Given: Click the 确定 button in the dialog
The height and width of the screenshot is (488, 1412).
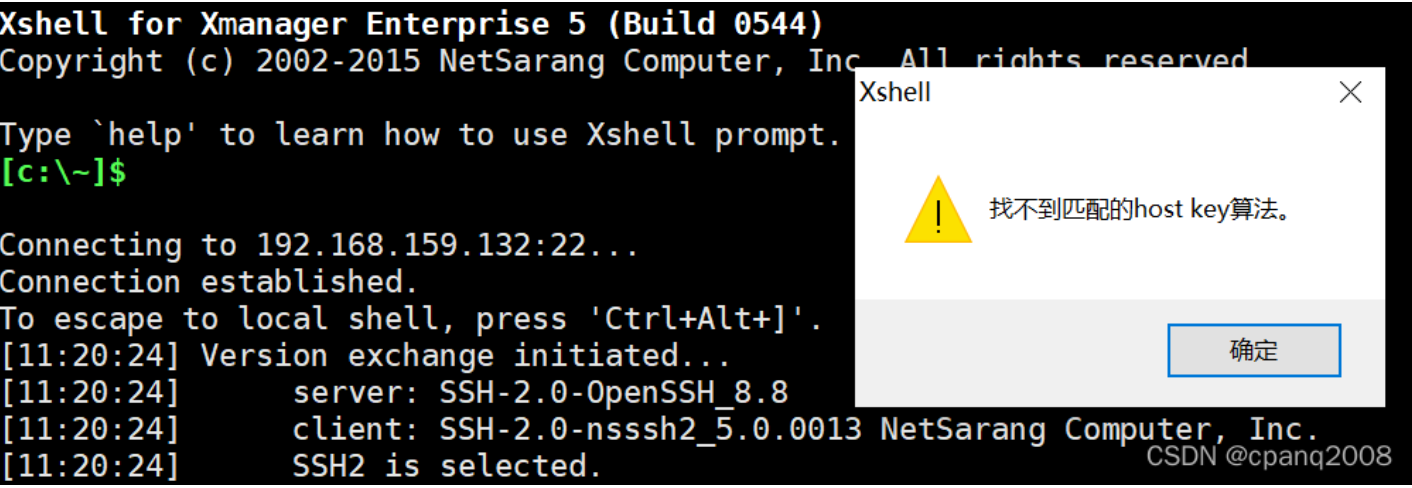Looking at the screenshot, I should (1253, 350).
